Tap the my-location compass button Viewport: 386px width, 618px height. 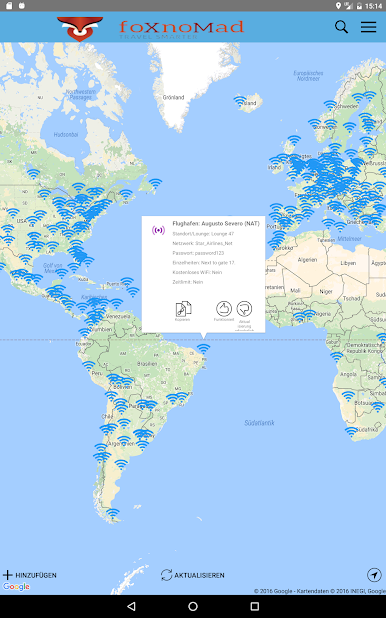point(374,575)
